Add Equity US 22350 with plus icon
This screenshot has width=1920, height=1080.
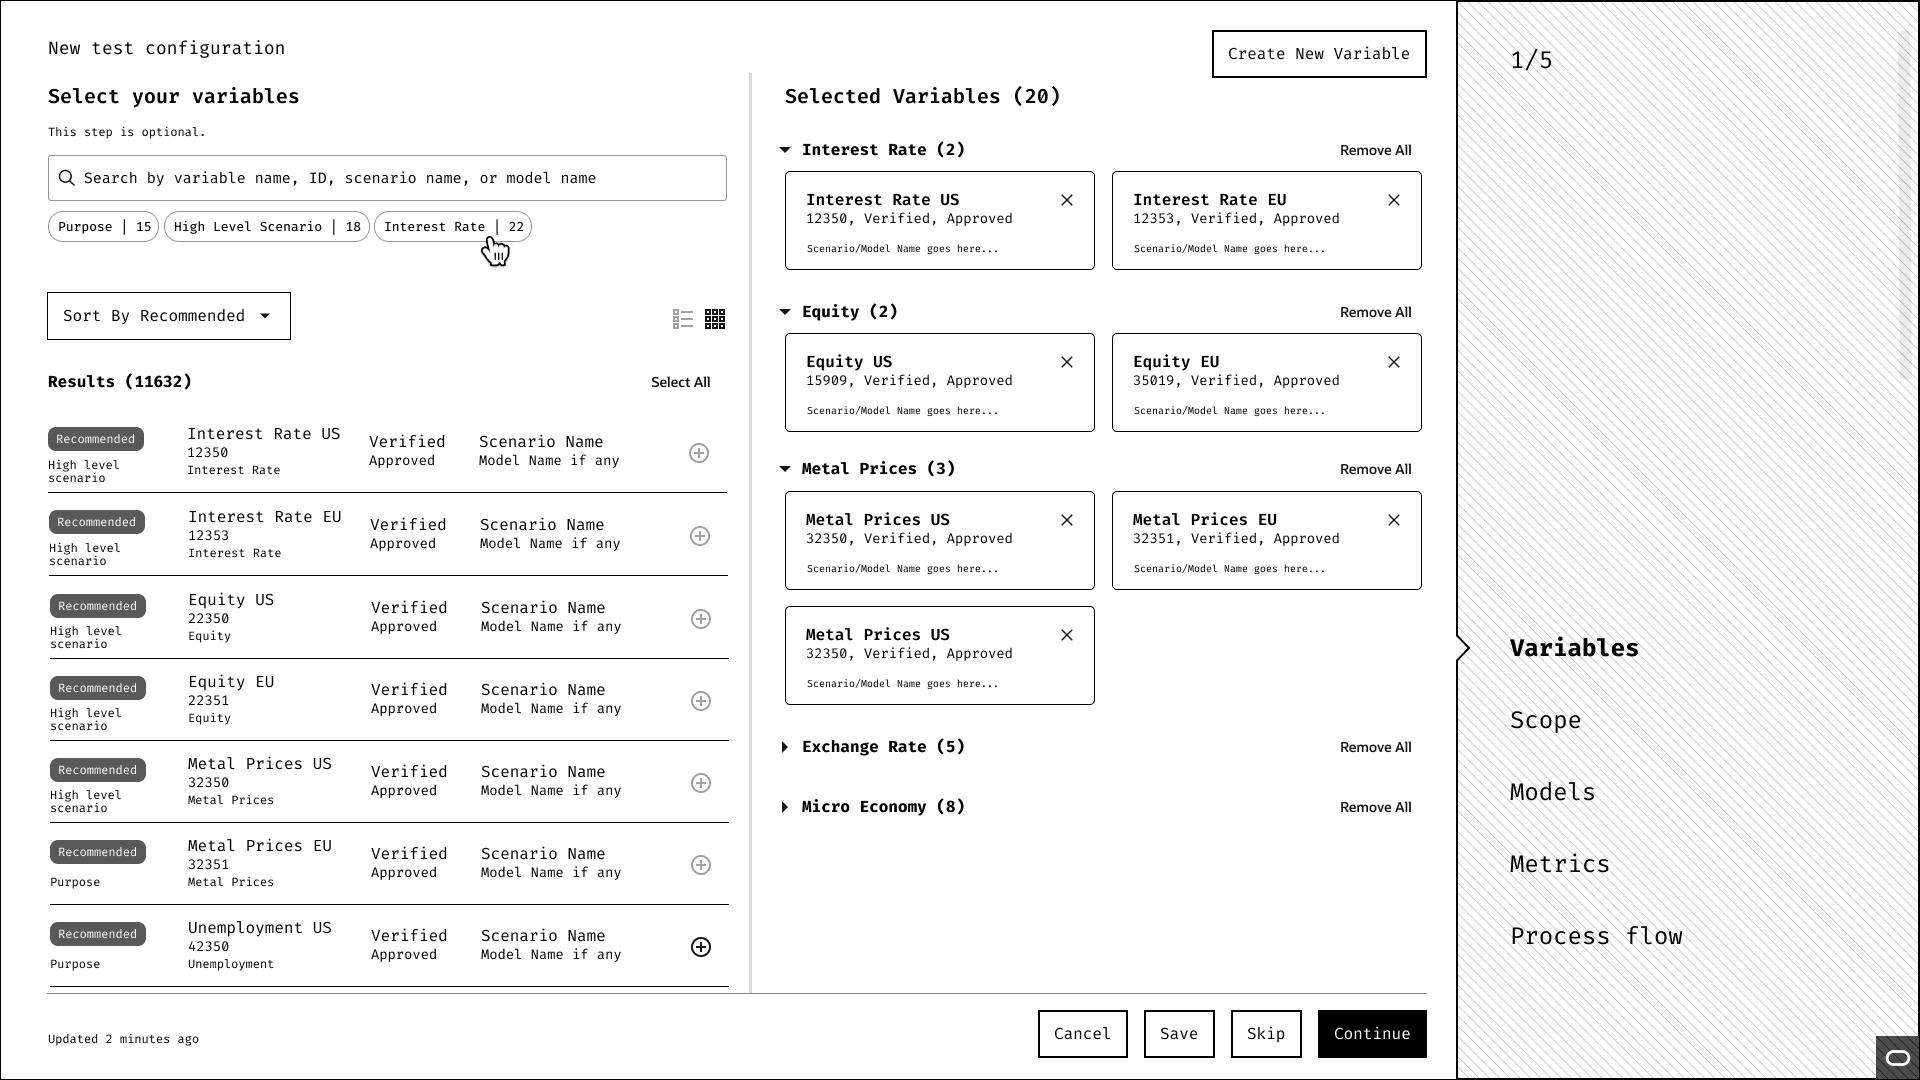701,619
